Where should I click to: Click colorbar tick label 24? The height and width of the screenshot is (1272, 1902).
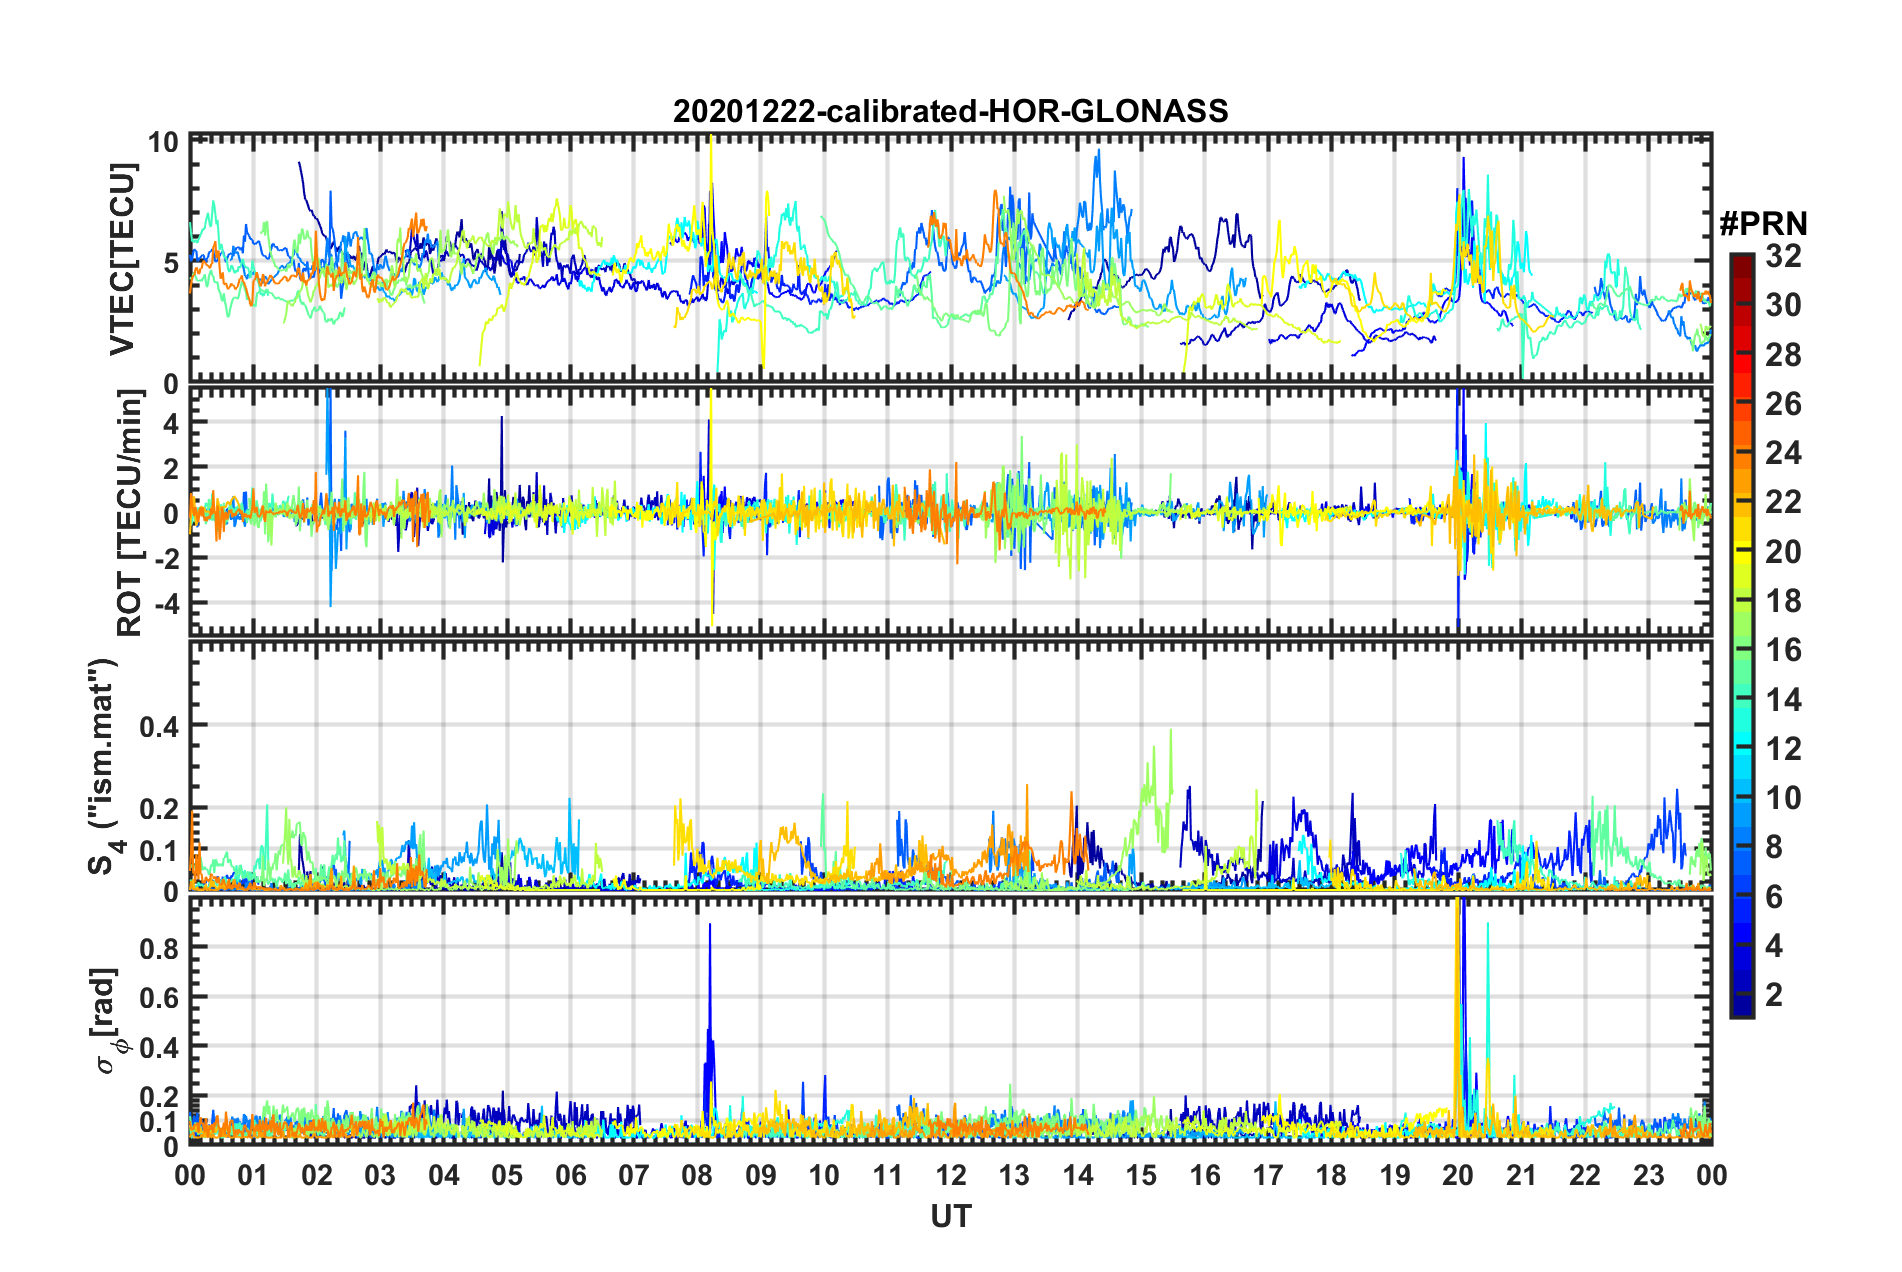pos(1783,453)
